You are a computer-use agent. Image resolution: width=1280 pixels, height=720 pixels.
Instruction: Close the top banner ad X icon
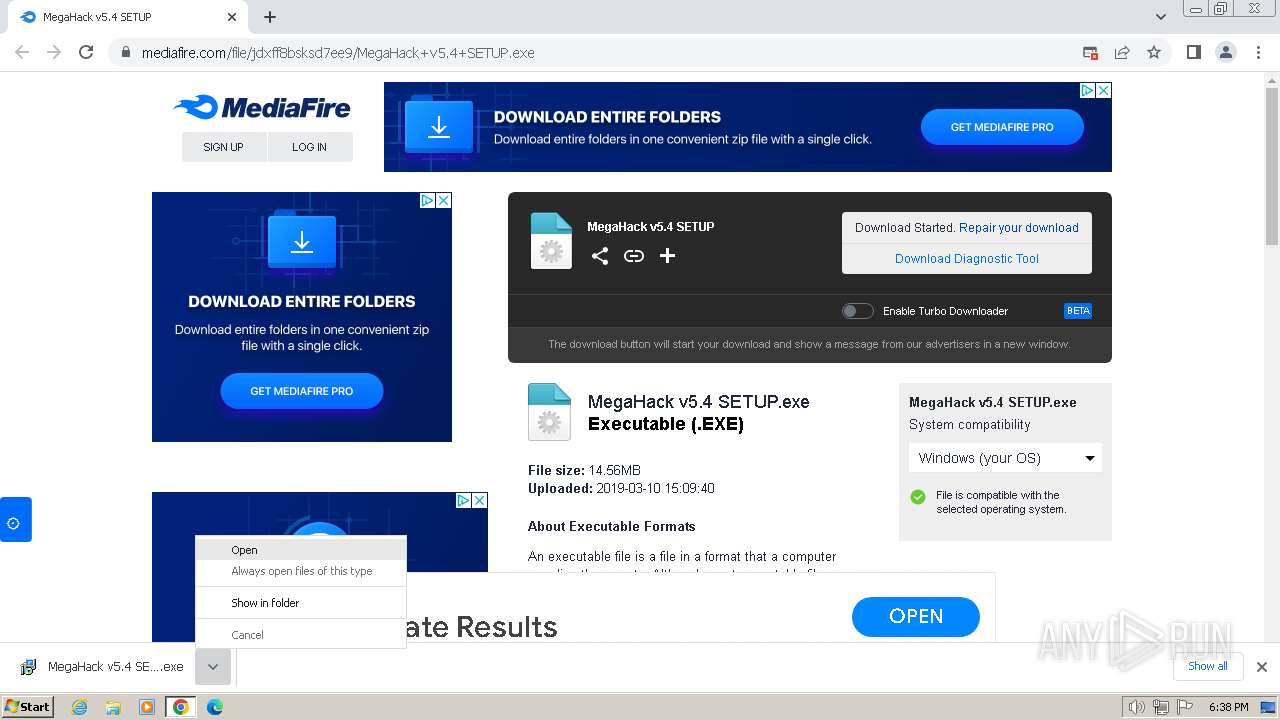pos(1103,90)
